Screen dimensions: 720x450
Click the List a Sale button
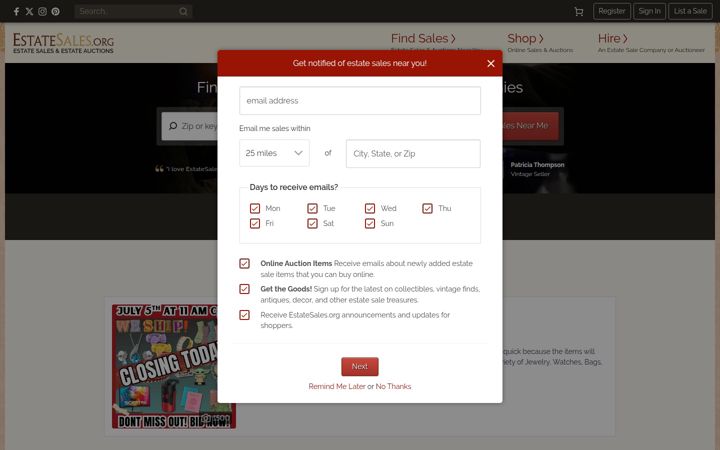pos(690,11)
